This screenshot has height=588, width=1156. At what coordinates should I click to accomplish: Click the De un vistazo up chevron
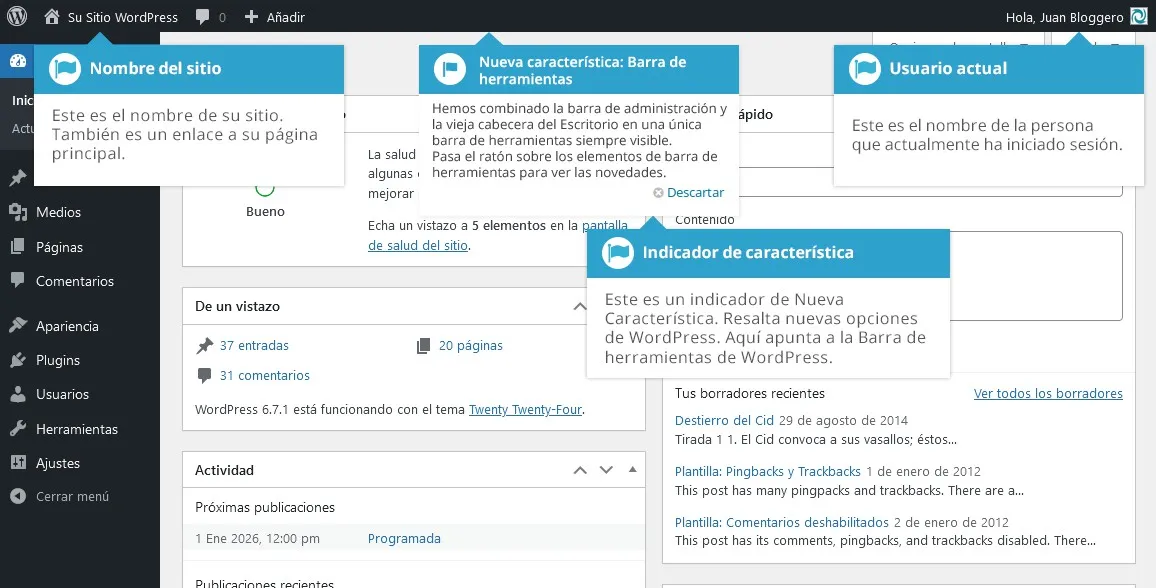[x=580, y=306]
